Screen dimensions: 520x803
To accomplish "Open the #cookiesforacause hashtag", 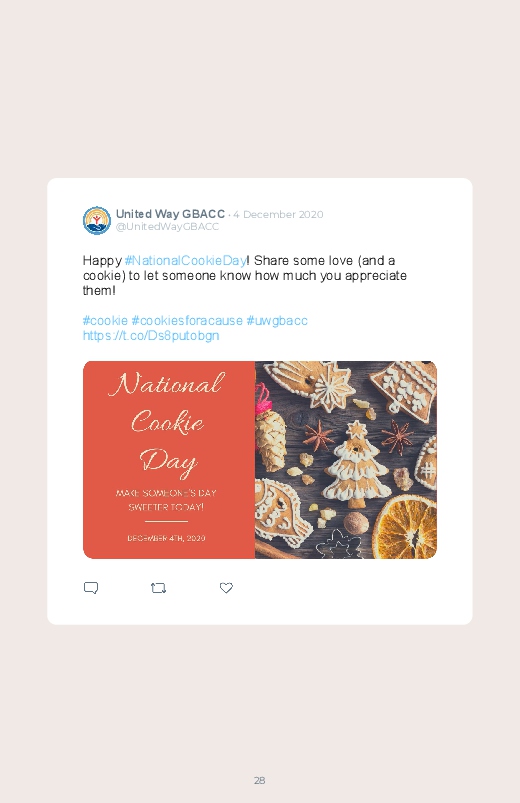I will [187, 321].
